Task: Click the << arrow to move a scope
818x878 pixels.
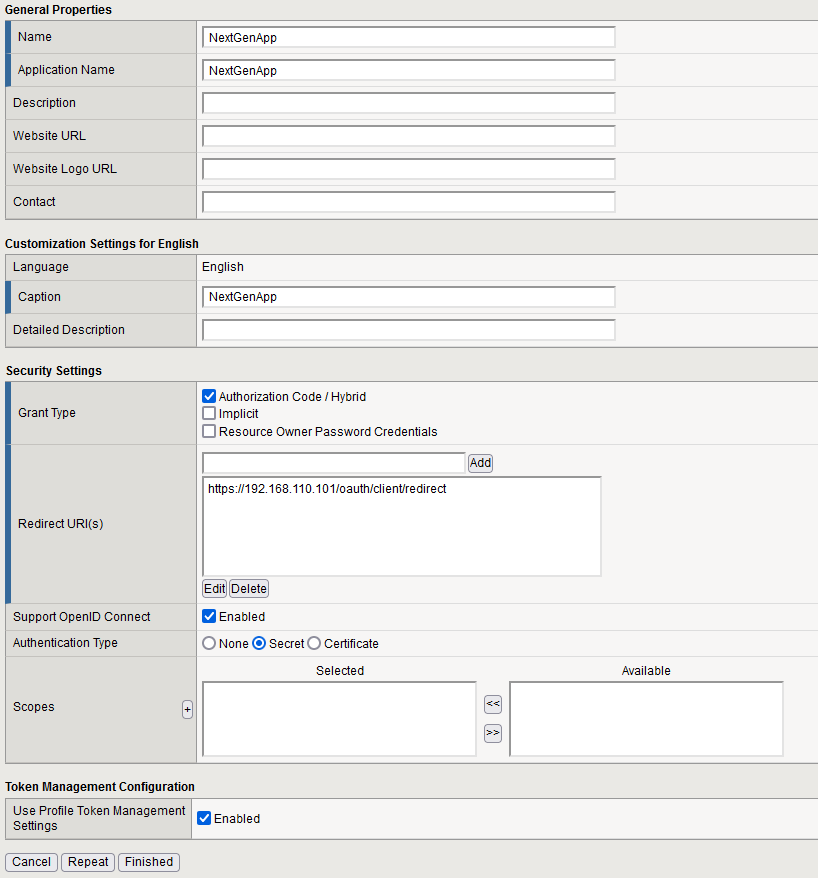Action: tap(492, 703)
